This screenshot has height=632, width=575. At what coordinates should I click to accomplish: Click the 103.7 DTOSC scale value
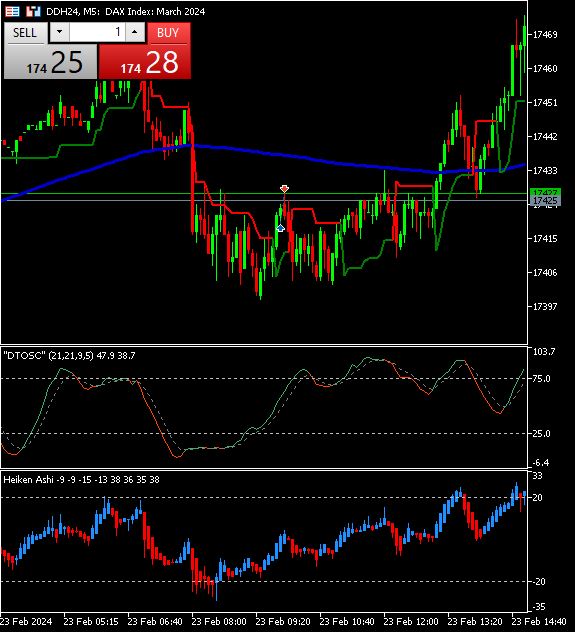click(544, 352)
